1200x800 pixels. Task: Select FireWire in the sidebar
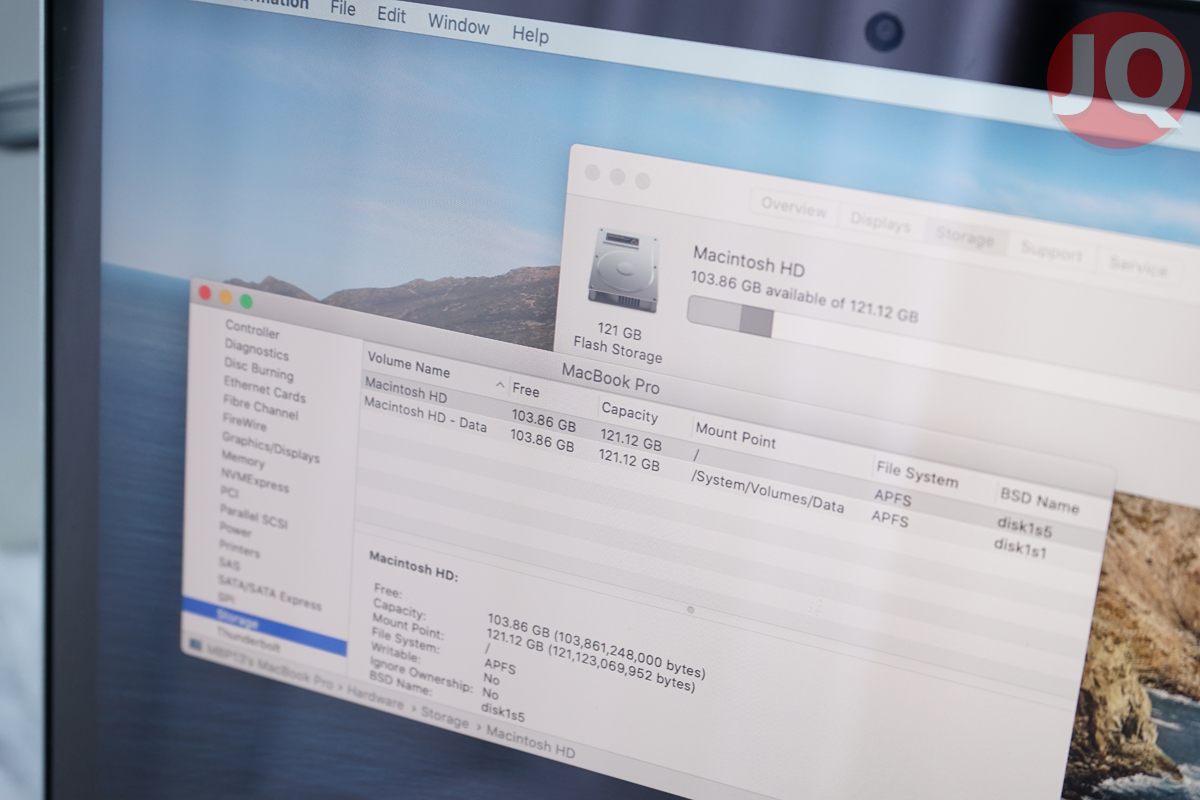pos(244,422)
